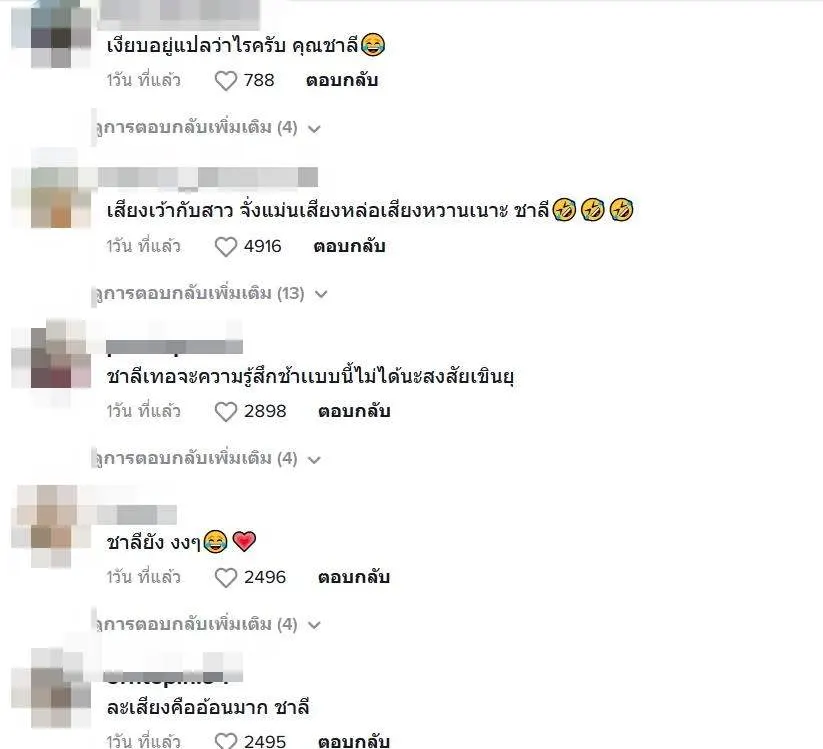
Task: Tap the heart beside 2898
Action: pos(226,412)
